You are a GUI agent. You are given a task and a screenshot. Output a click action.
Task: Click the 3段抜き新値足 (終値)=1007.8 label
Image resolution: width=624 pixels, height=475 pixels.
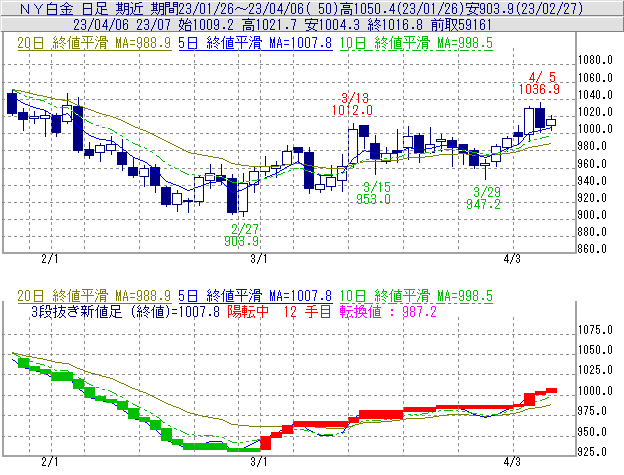tap(125, 311)
